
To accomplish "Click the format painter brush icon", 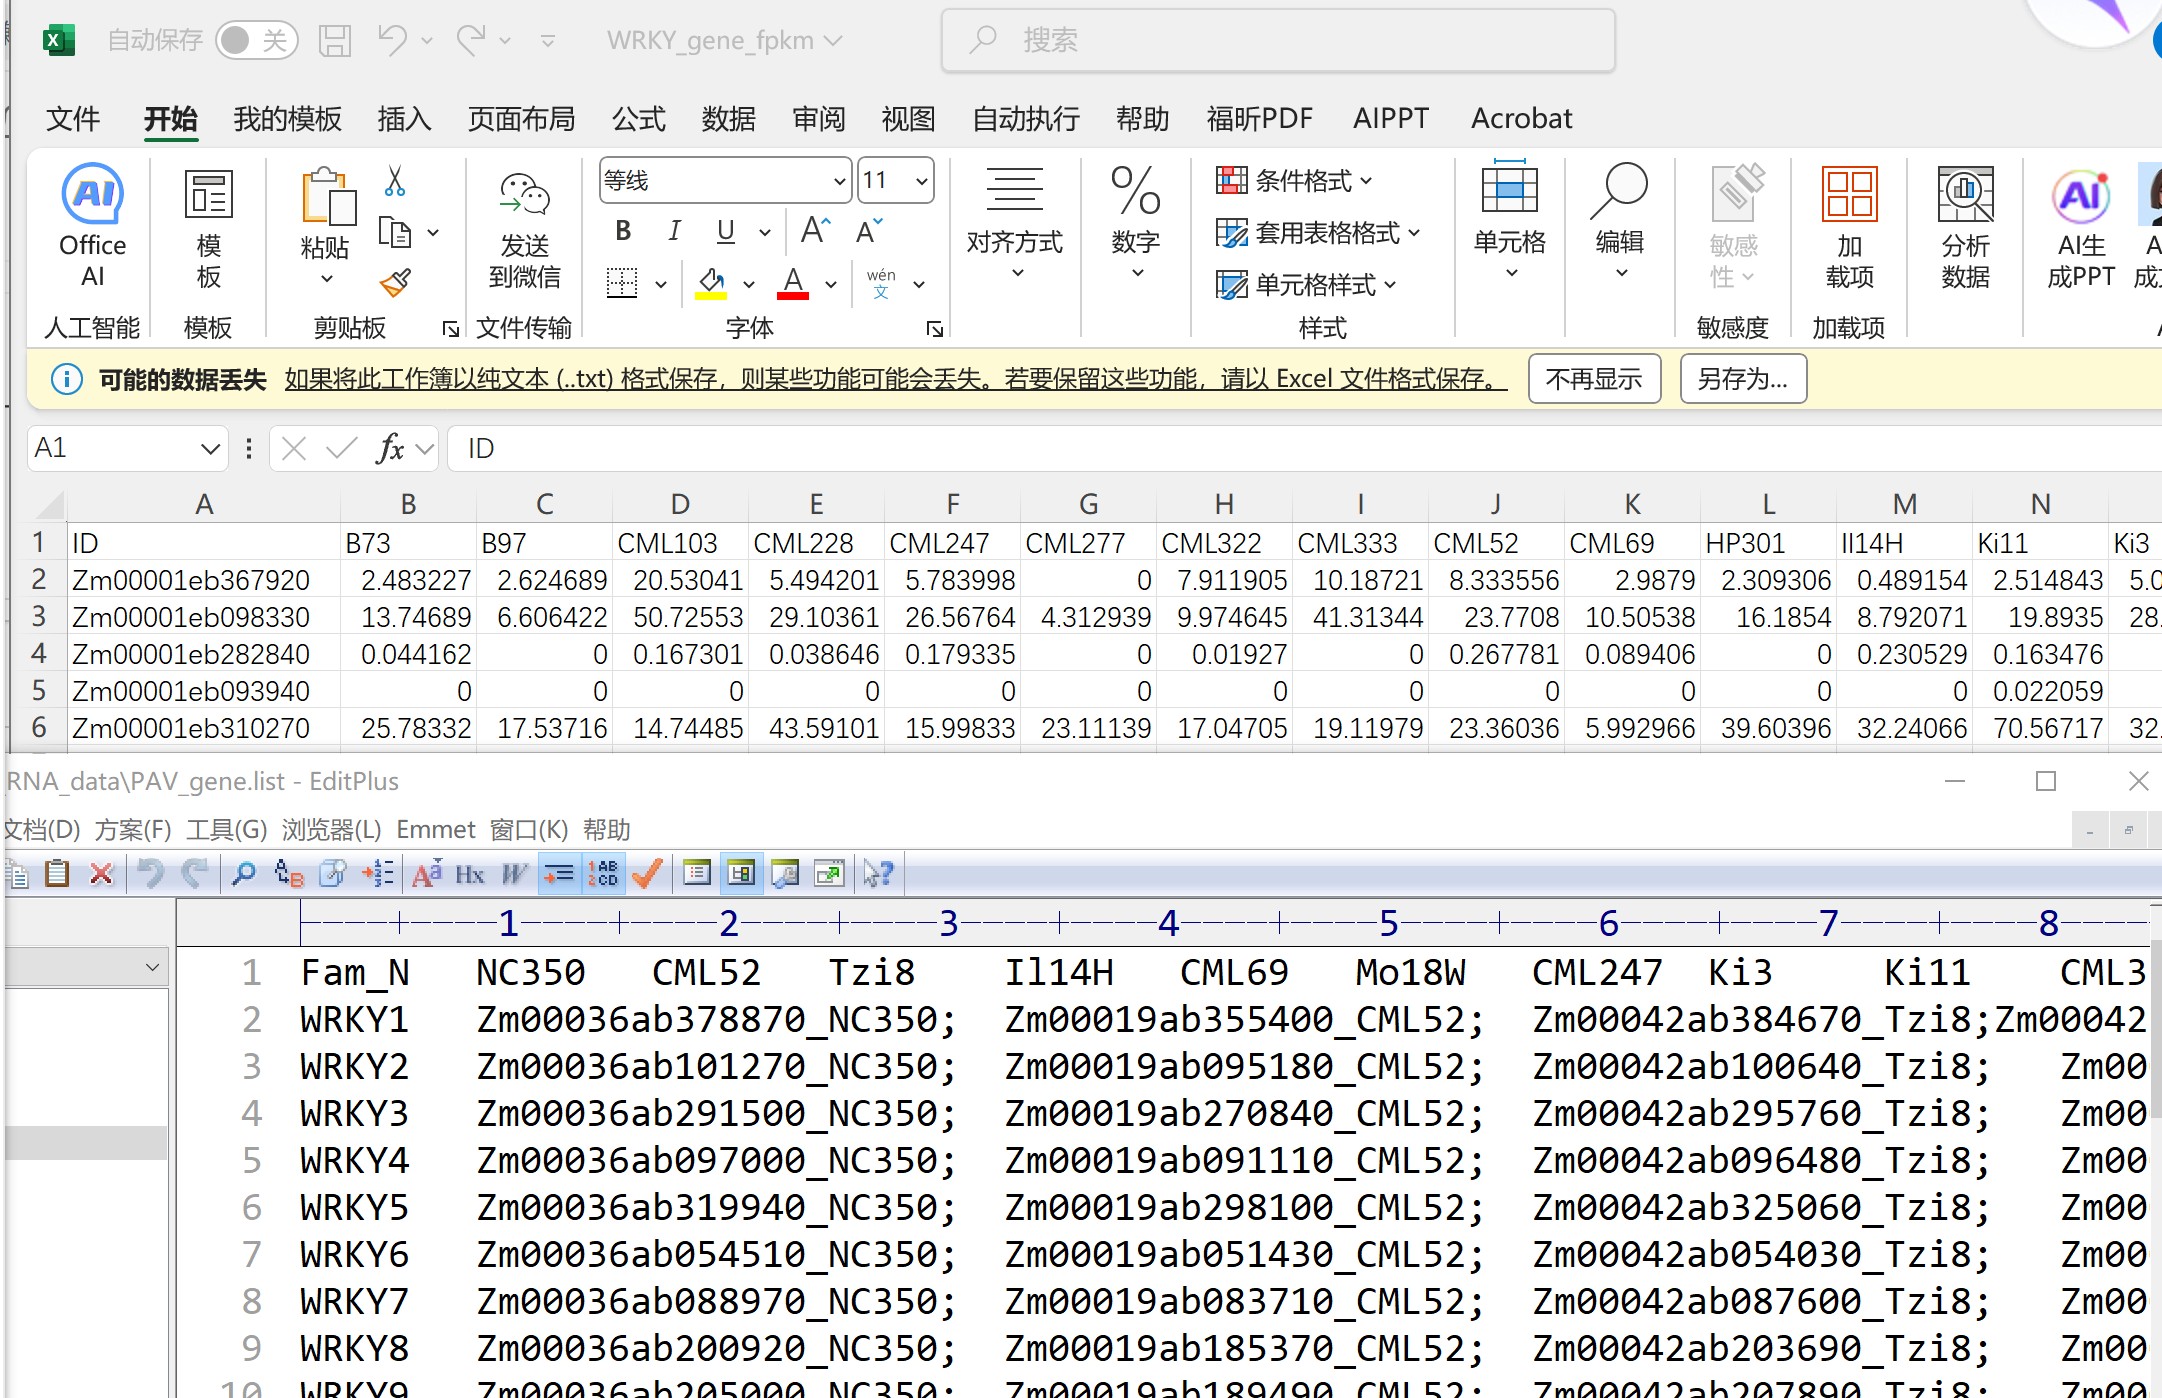I will [x=395, y=284].
